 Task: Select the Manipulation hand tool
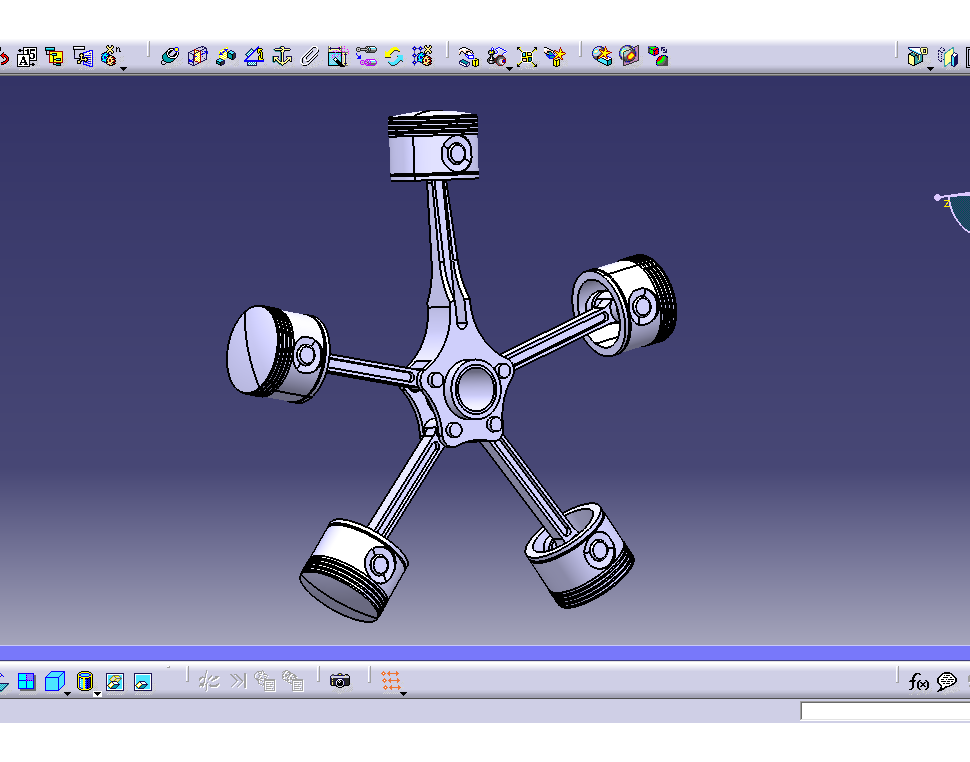coord(468,57)
